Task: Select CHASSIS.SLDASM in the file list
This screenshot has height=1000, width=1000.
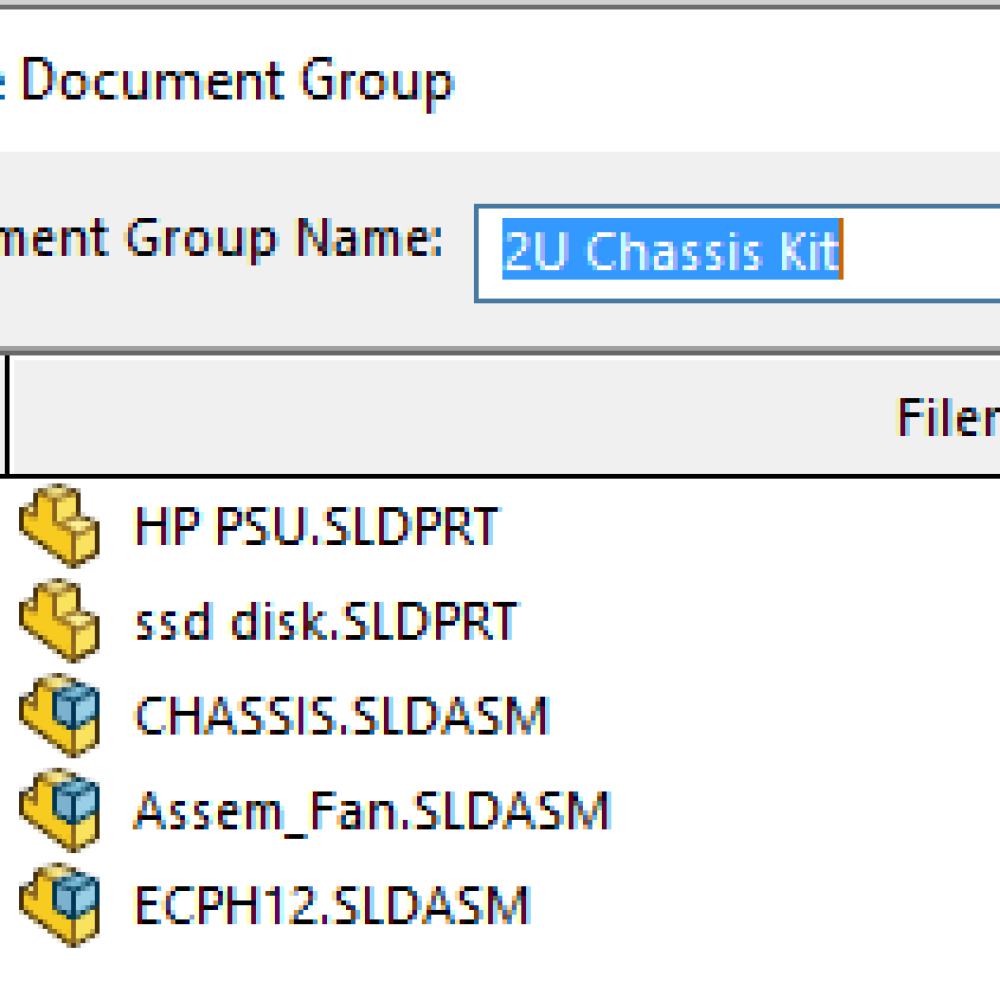Action: pyautogui.click(x=341, y=716)
